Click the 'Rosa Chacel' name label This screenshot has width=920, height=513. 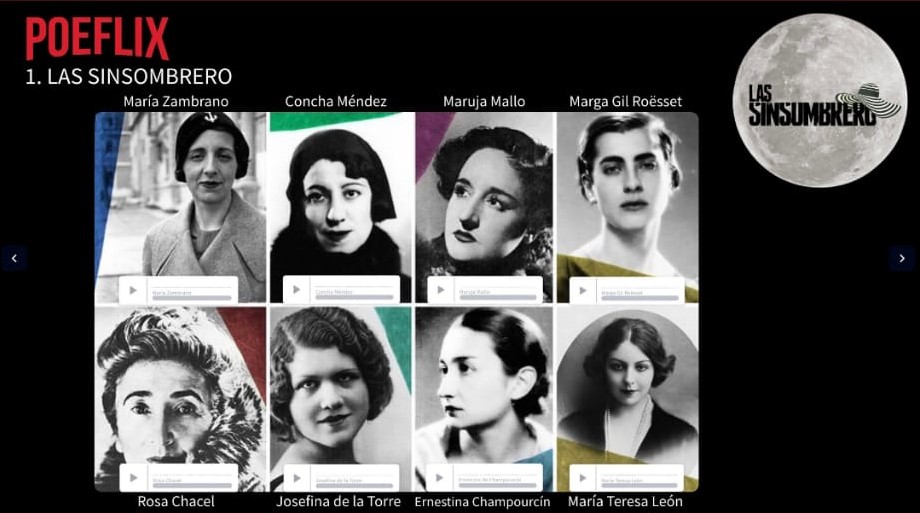(176, 501)
